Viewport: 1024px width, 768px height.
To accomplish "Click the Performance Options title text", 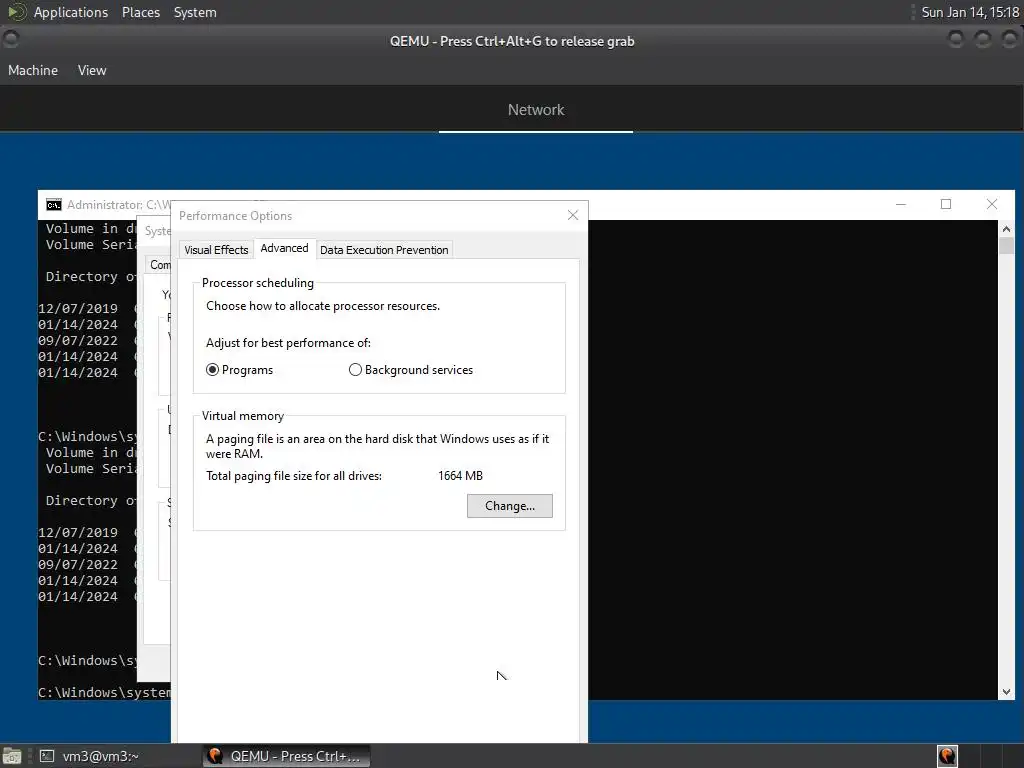I will coord(235,216).
